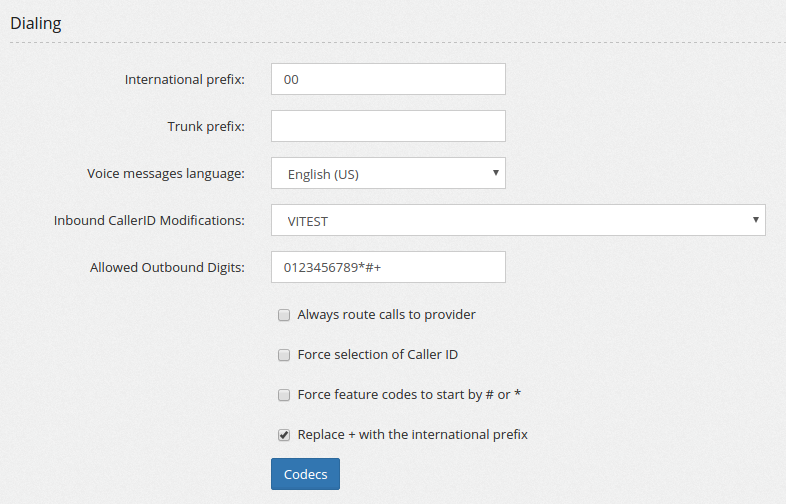Click the Dialing section heading

36,24
